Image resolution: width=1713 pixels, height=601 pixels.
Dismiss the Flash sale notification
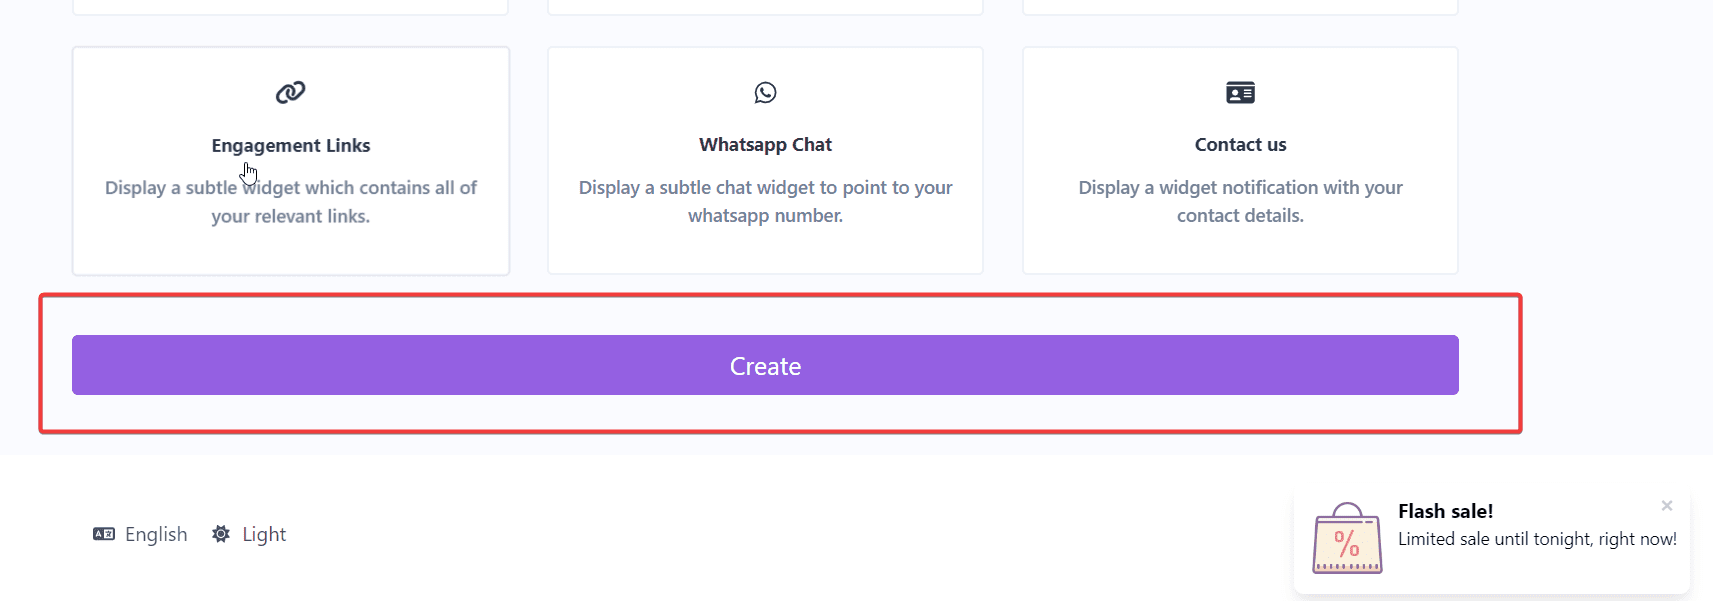[x=1666, y=506]
